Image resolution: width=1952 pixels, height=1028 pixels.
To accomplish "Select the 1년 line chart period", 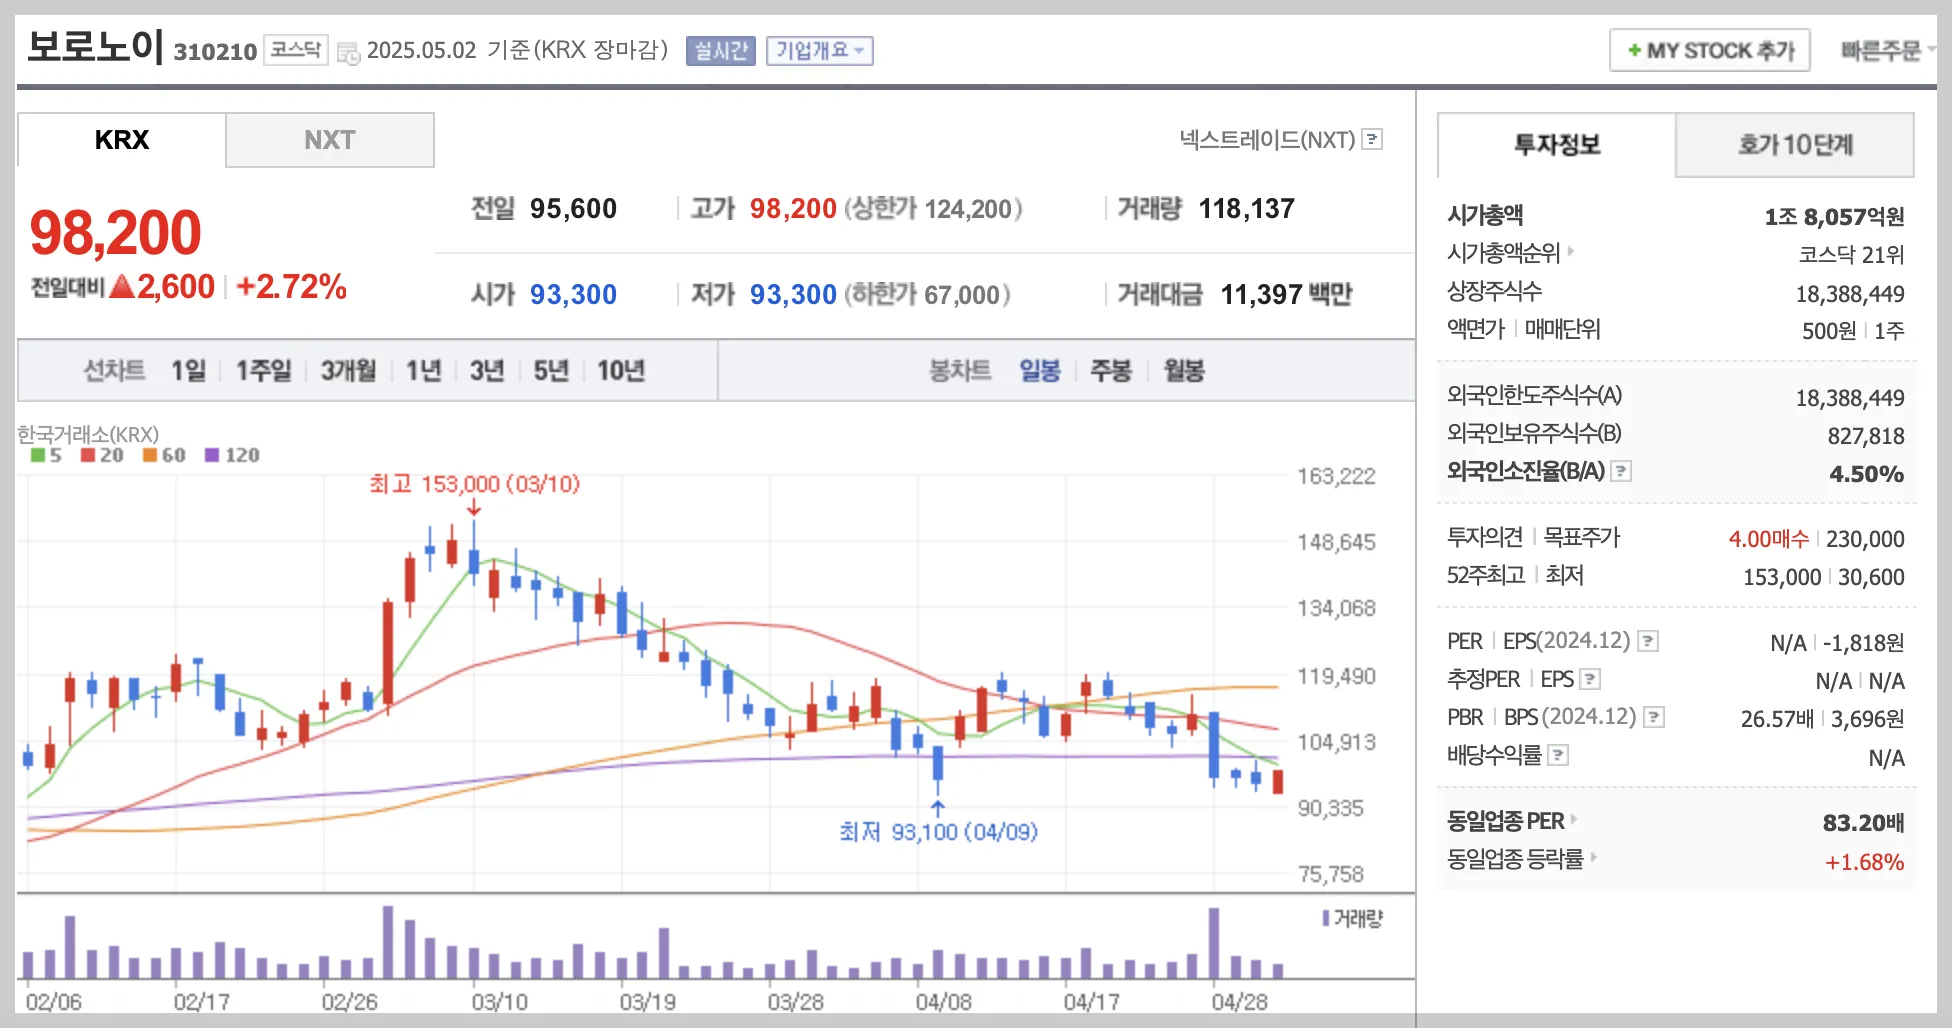I will coord(423,371).
